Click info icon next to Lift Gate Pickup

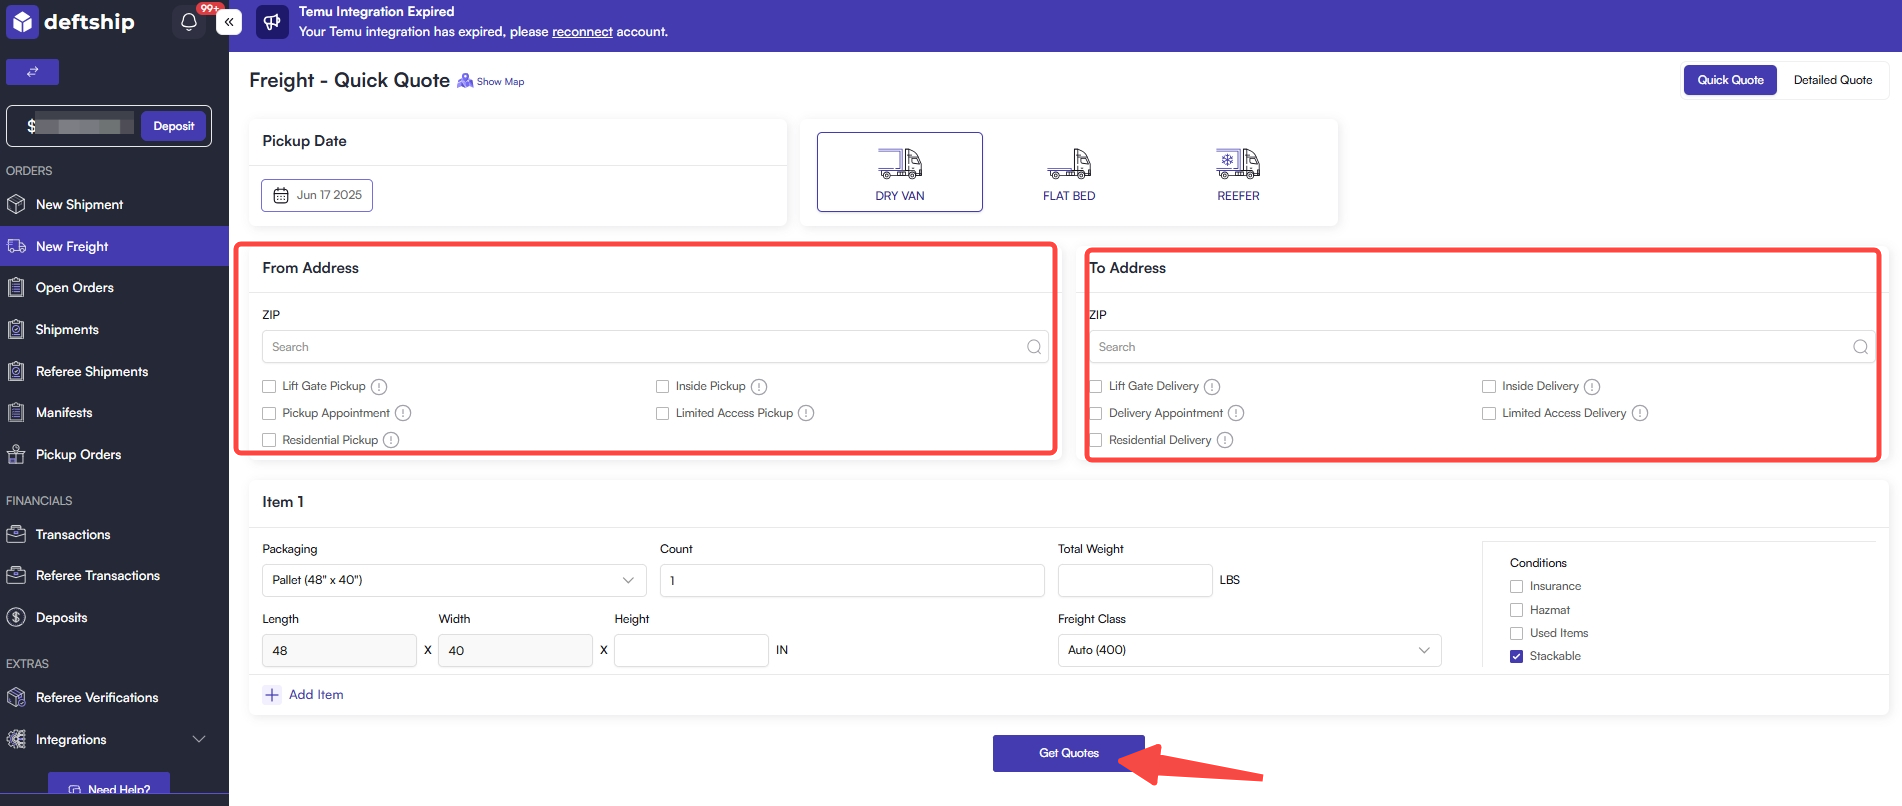(x=379, y=387)
